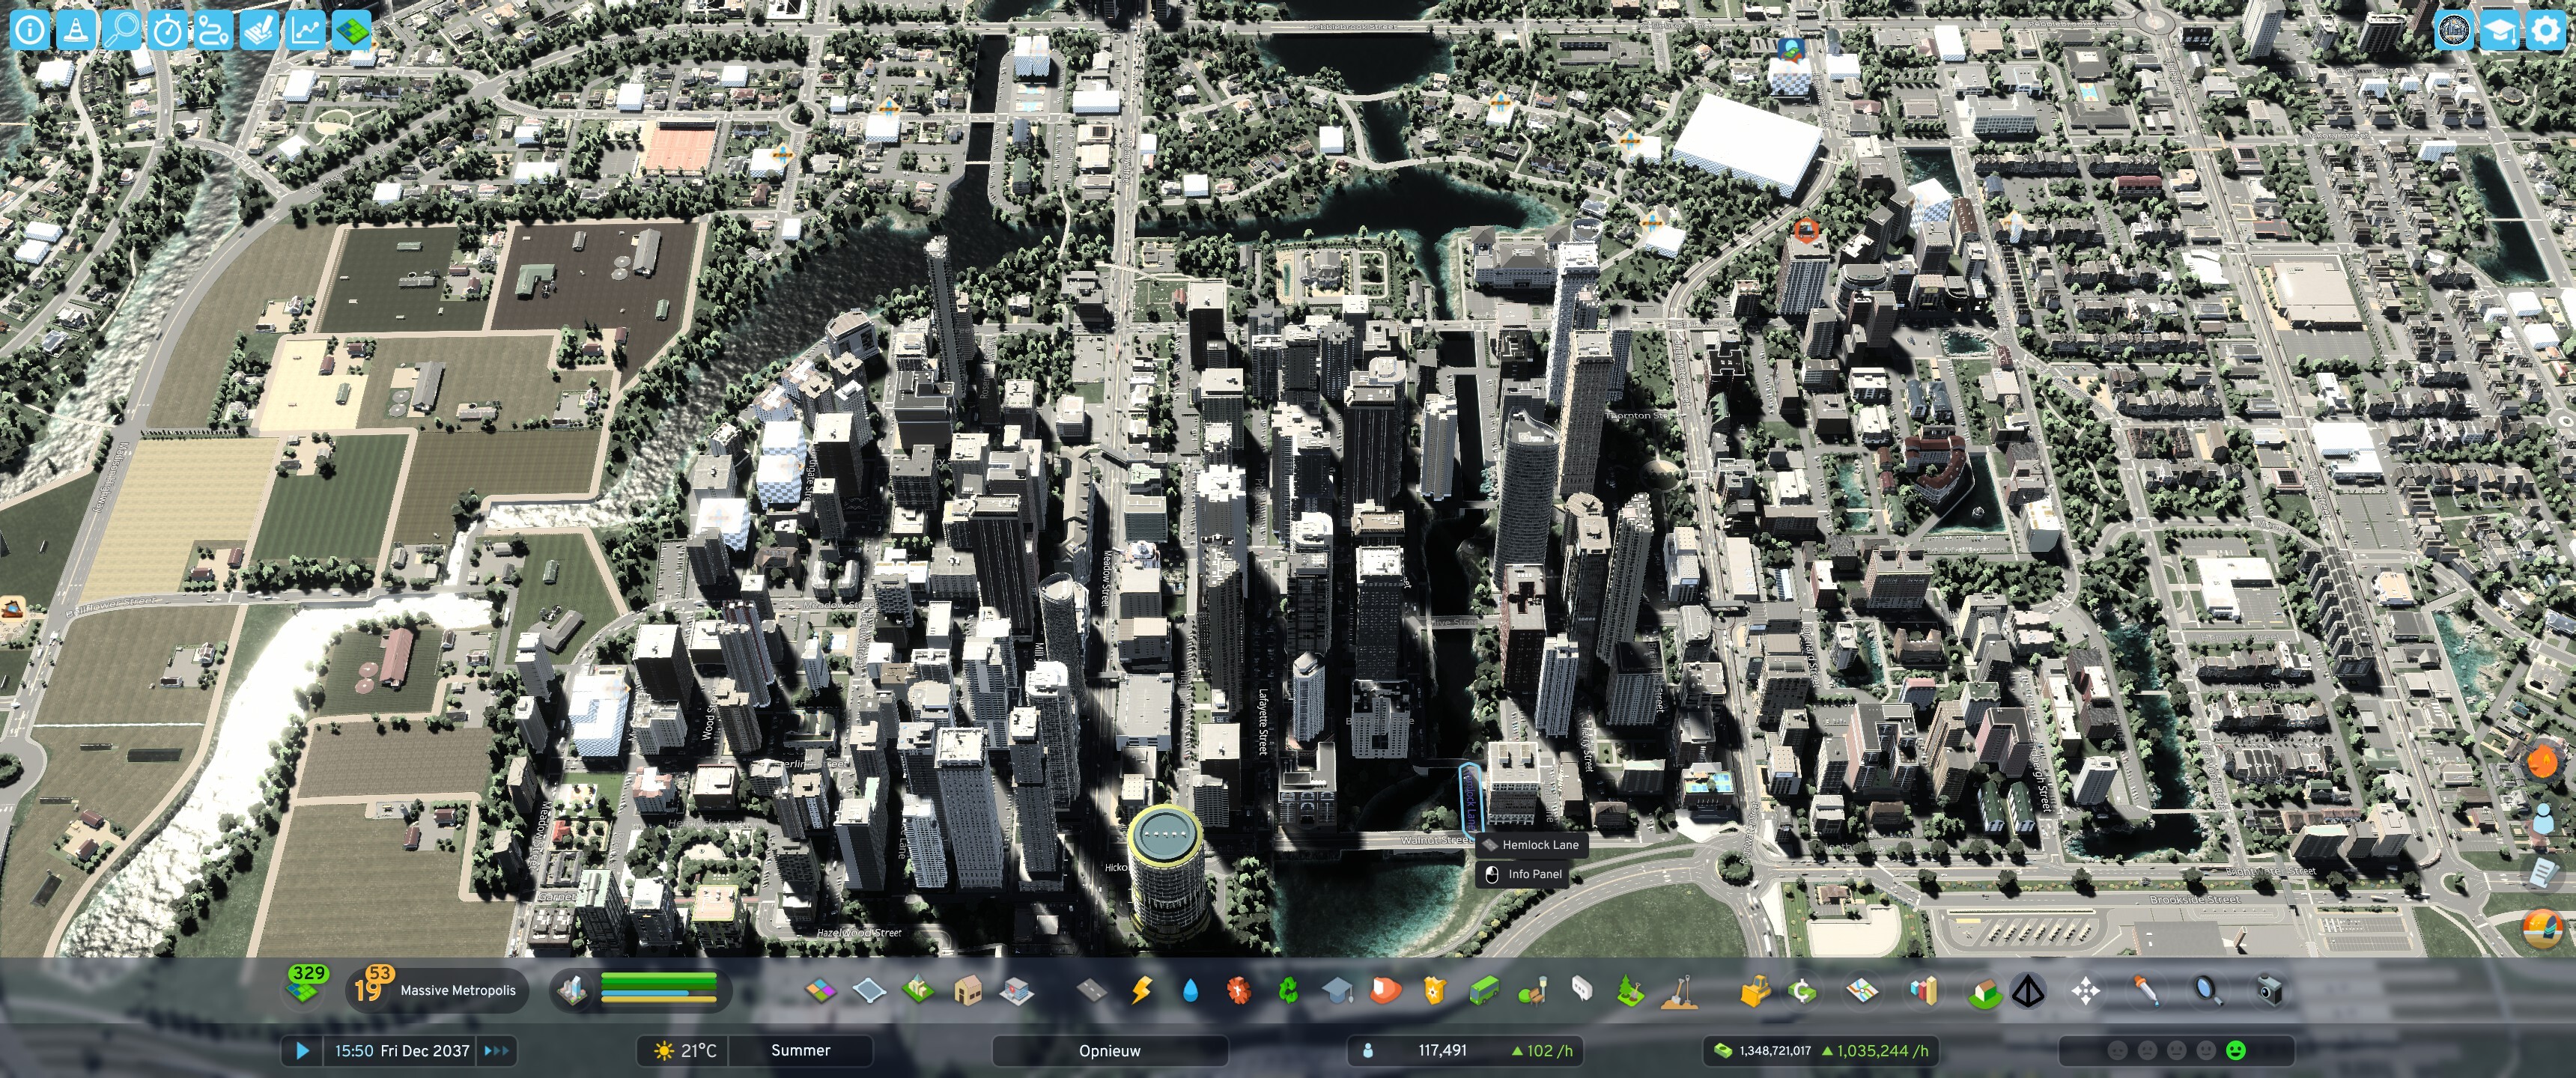Open Education menu with graduation cap
This screenshot has width=2576, height=1078.
tap(1337, 990)
